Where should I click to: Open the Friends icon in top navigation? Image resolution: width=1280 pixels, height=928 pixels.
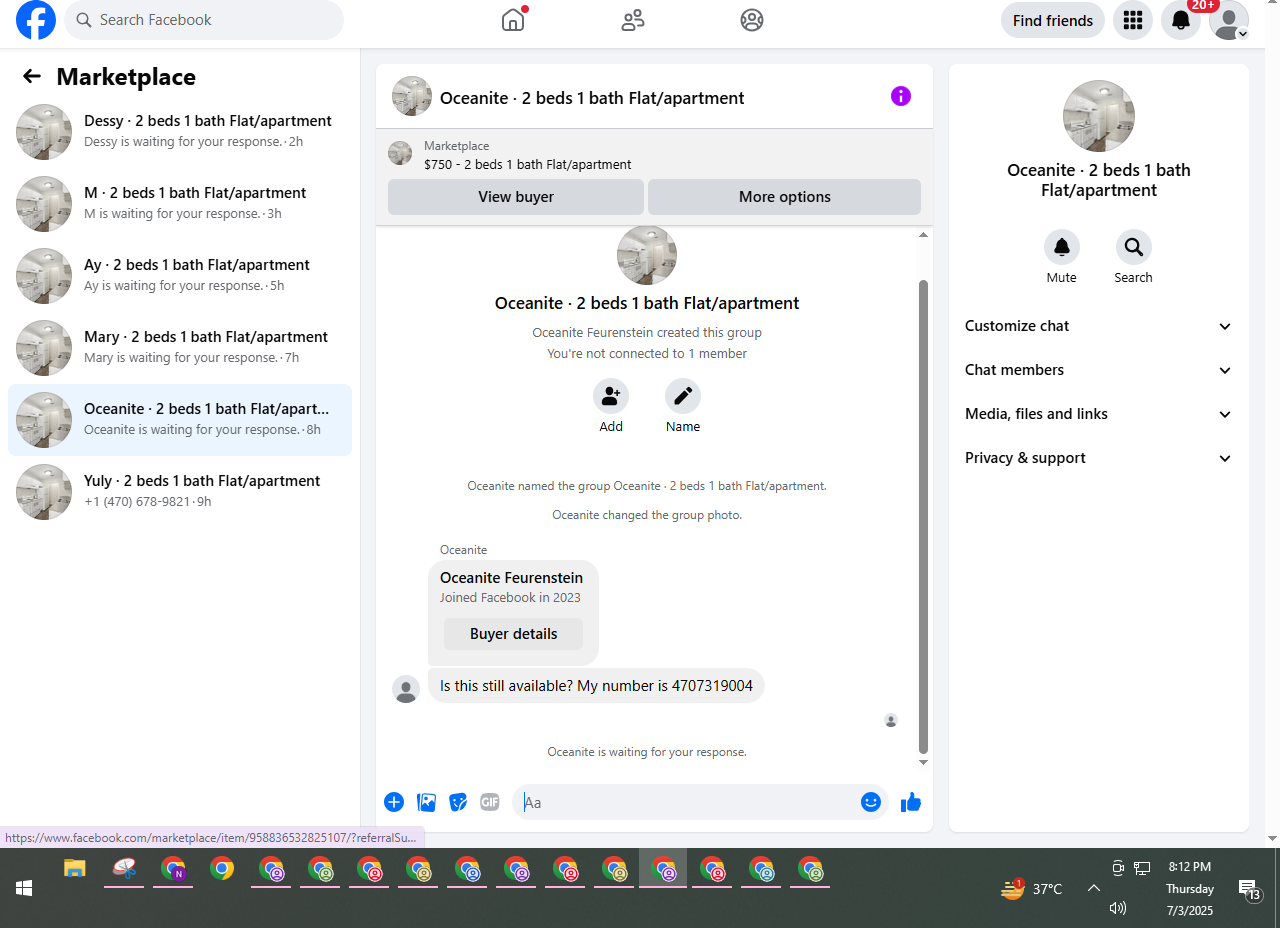[x=632, y=20]
